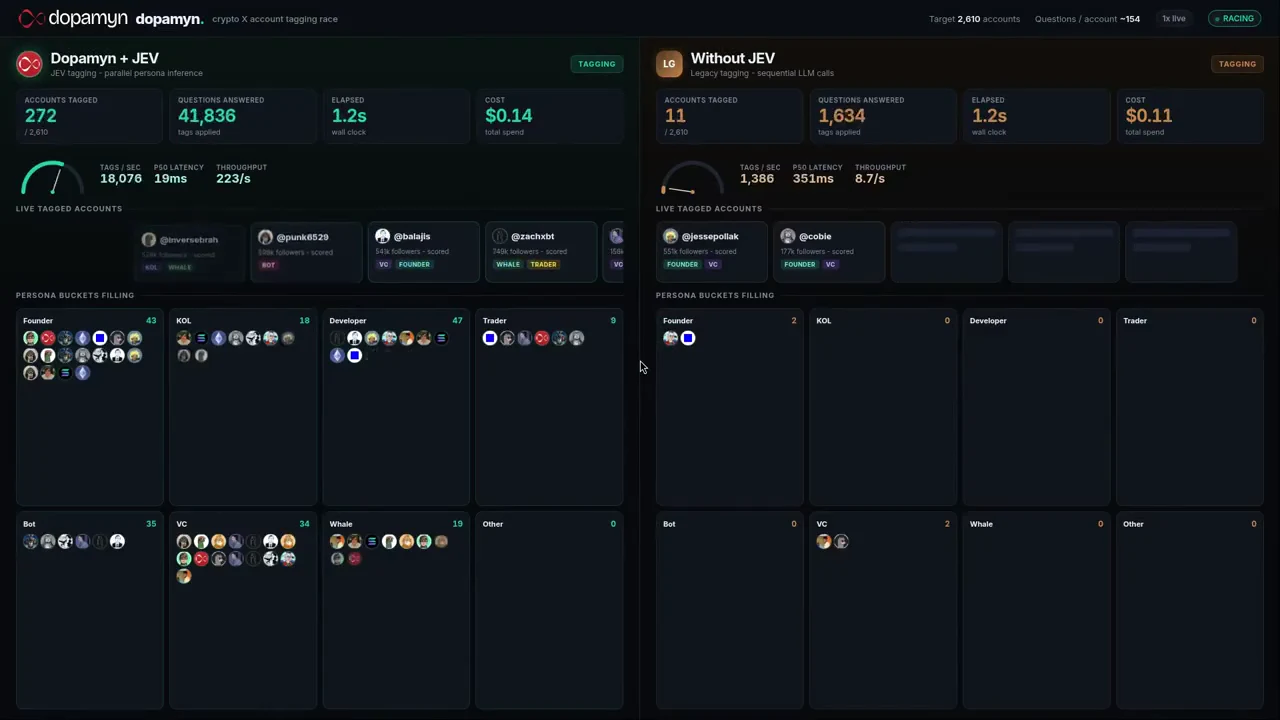Click VC tag on @cobie card
The width and height of the screenshot is (1280, 720).
(830, 264)
